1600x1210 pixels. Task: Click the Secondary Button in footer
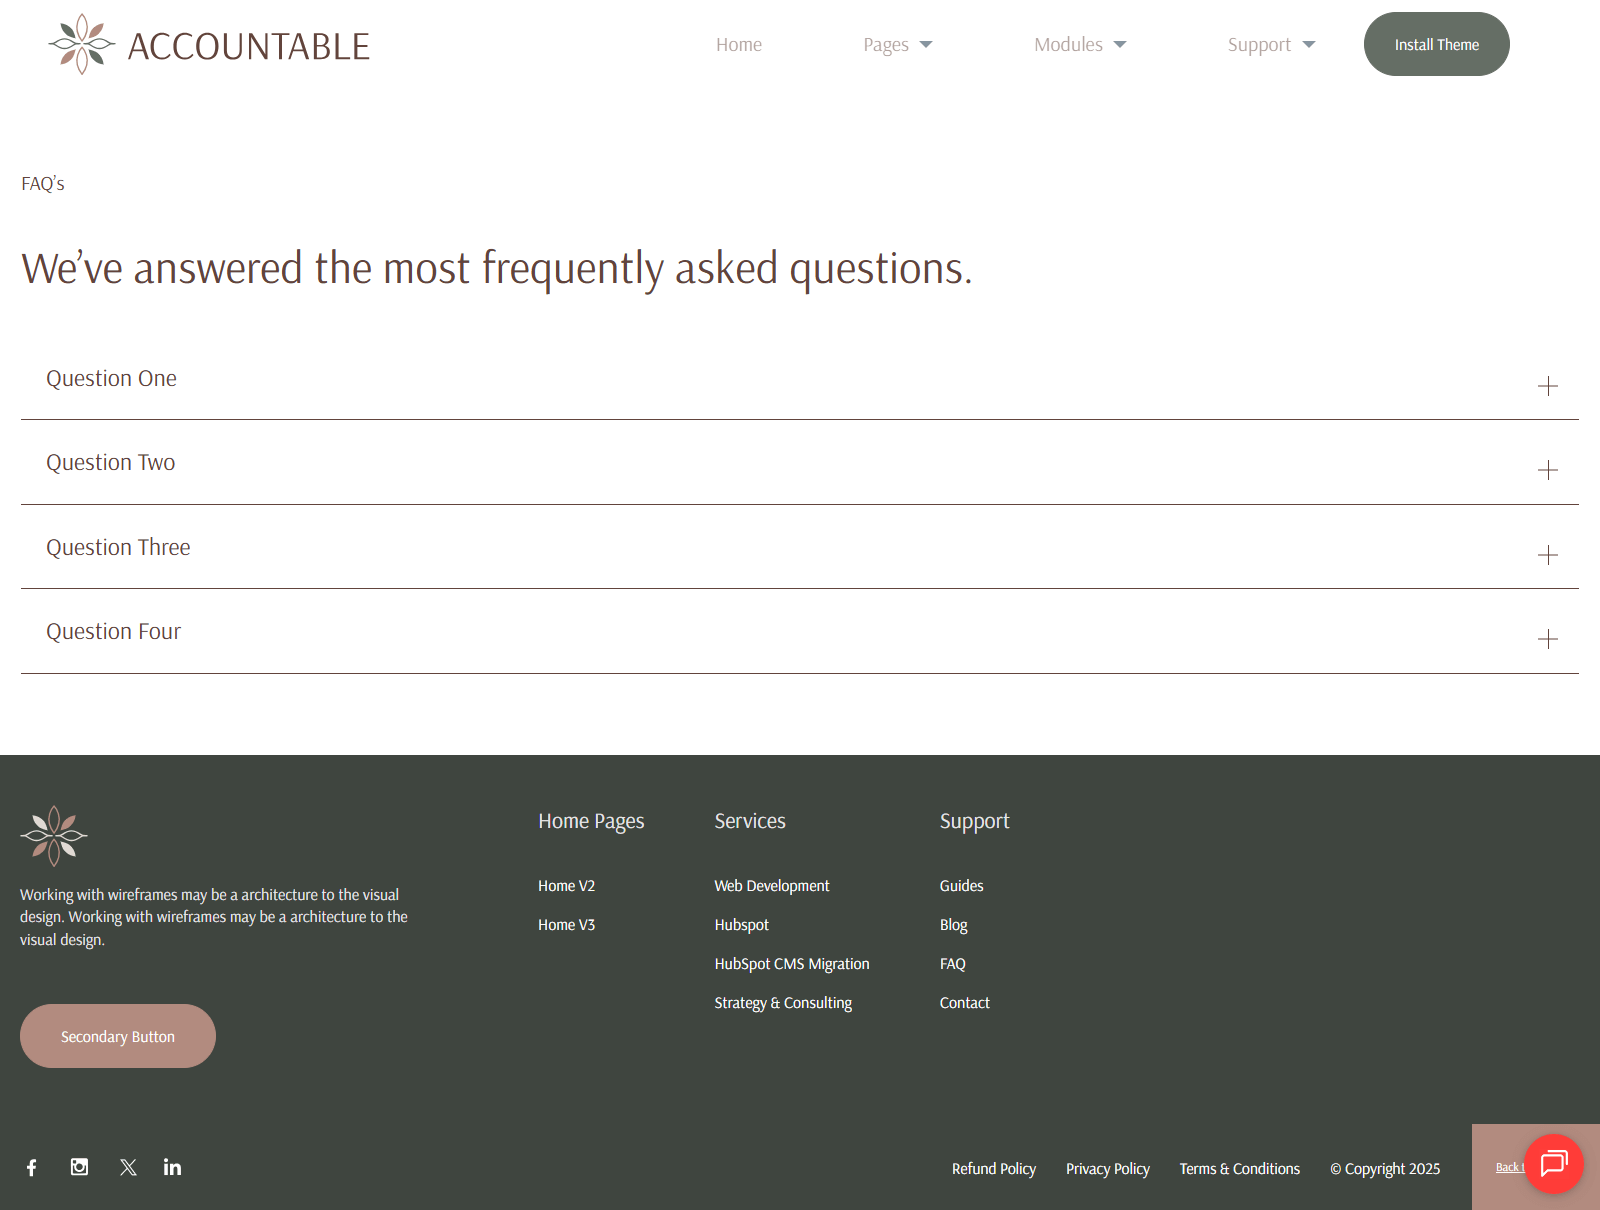coord(118,1036)
